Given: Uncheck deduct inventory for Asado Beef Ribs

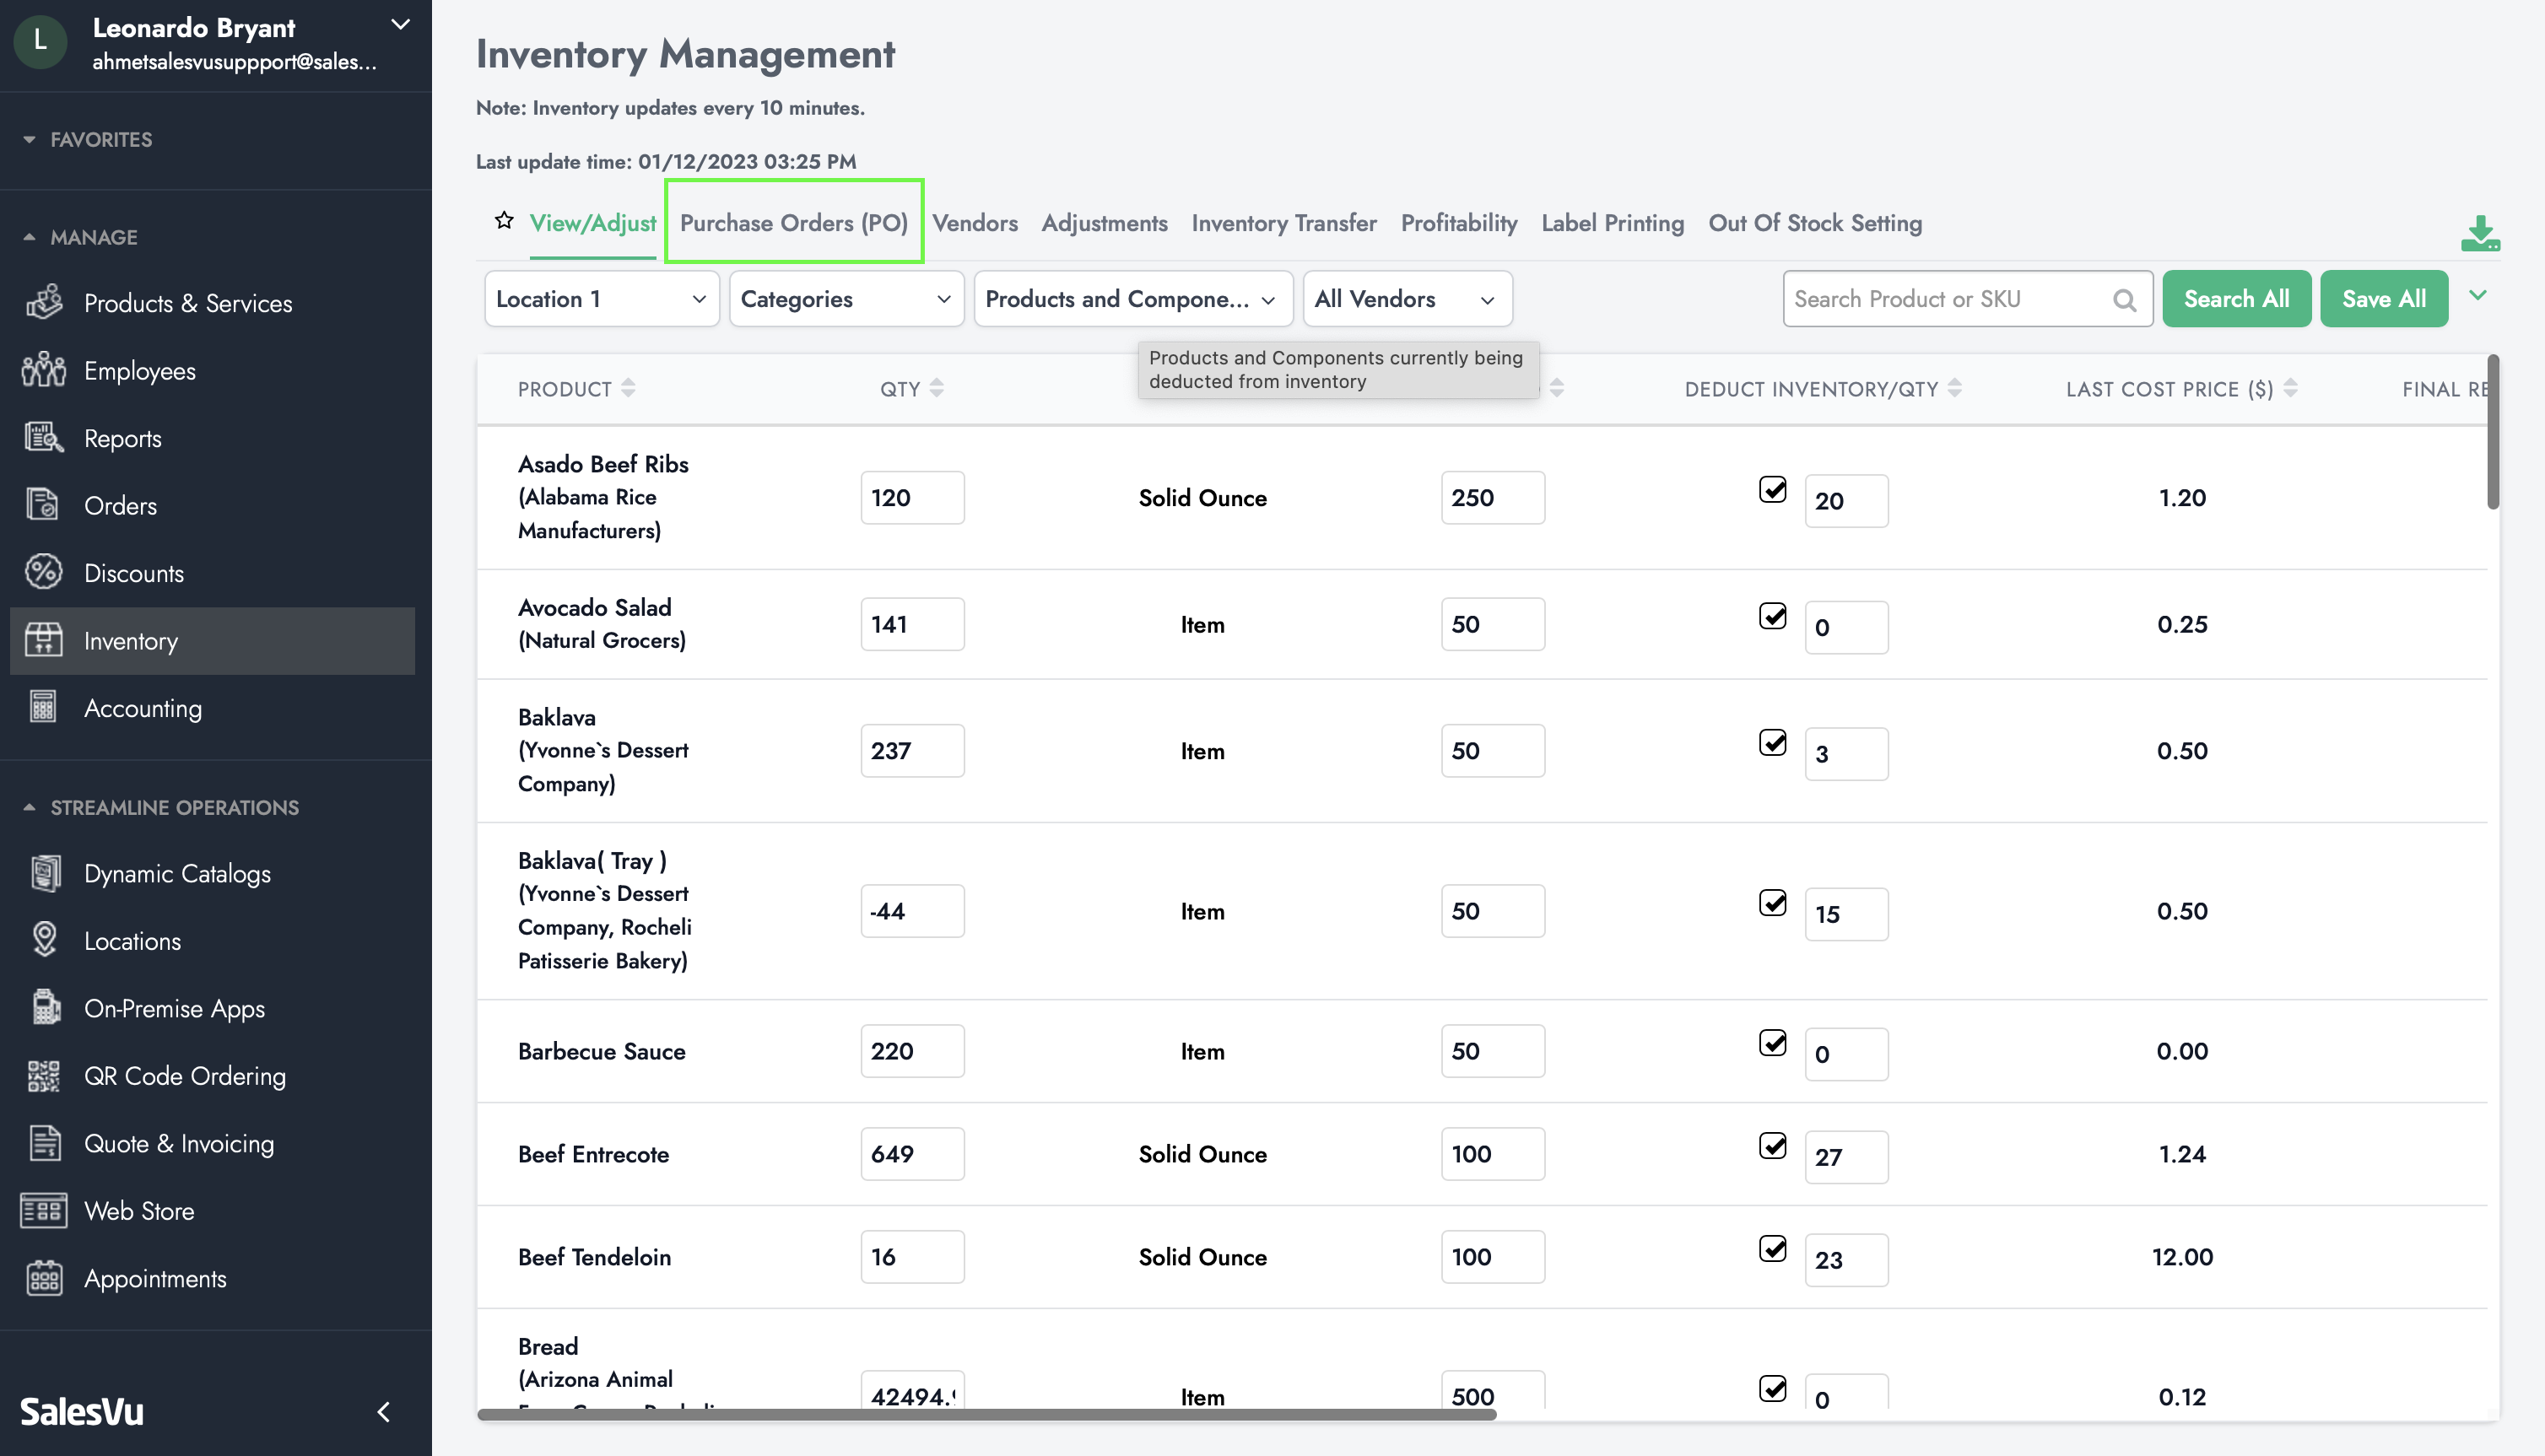Looking at the screenshot, I should (1772, 490).
